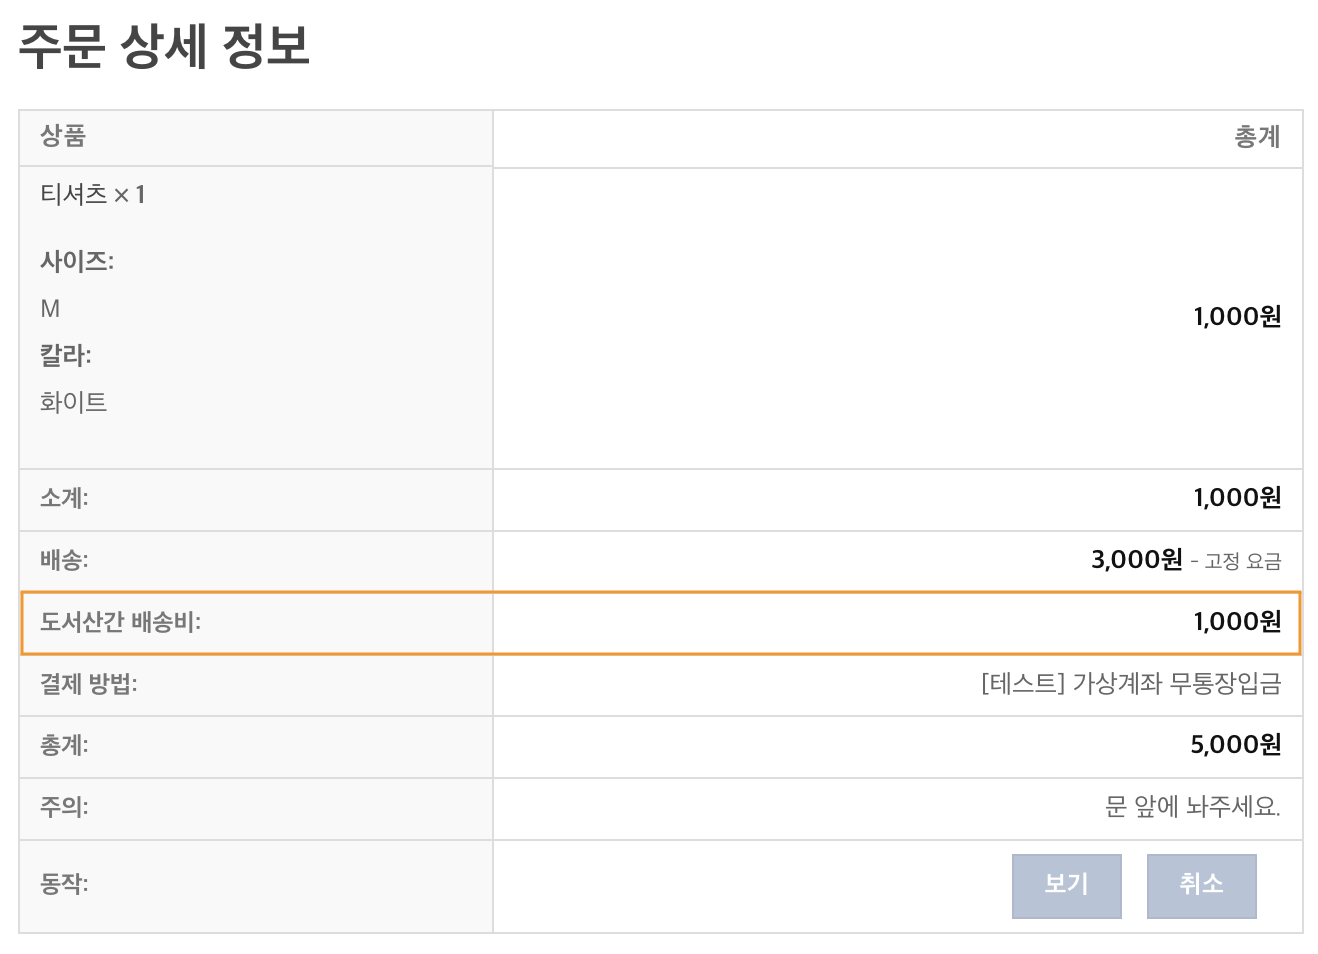Viewport: 1318px width, 954px height.
Task: Click the 소계: row label
Action: pos(64,498)
